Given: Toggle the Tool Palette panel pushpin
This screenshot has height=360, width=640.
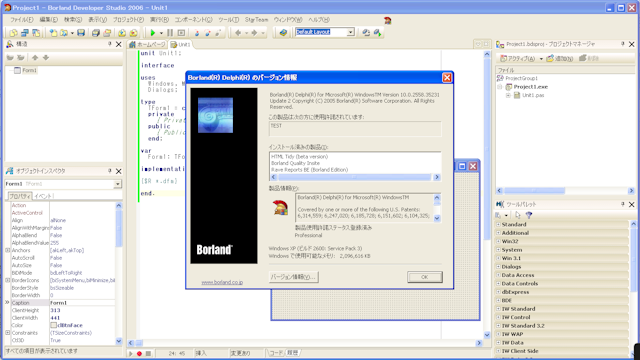Looking at the screenshot, I should tap(622, 204).
